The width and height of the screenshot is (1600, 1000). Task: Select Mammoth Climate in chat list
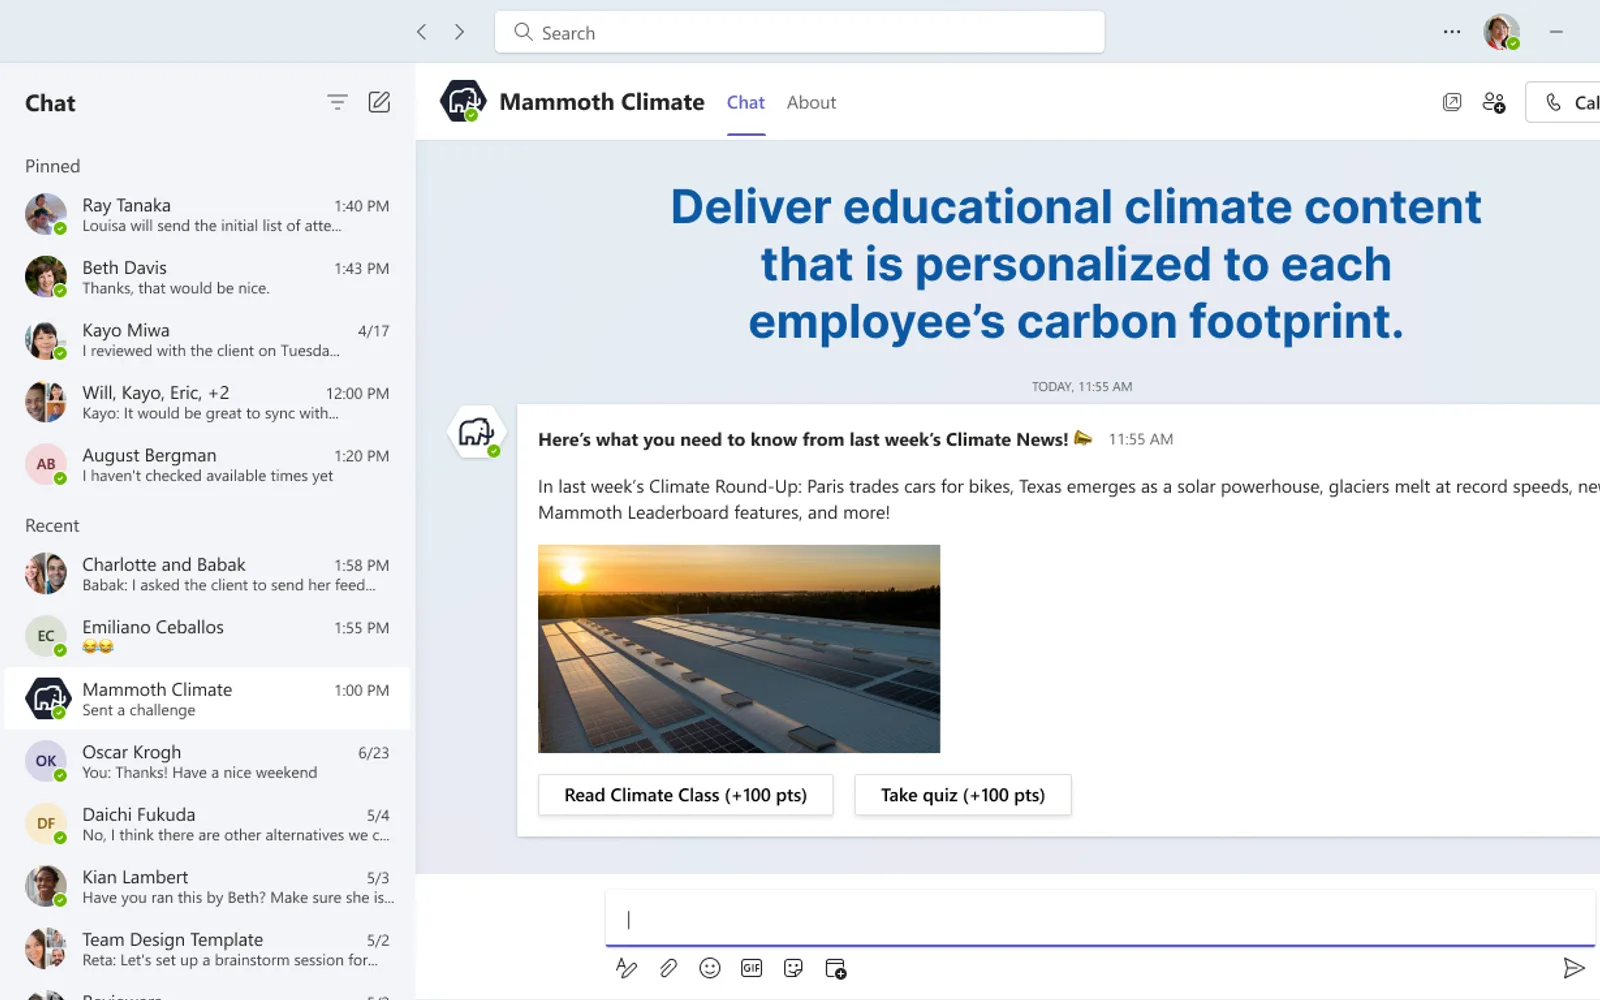pyautogui.click(x=208, y=699)
